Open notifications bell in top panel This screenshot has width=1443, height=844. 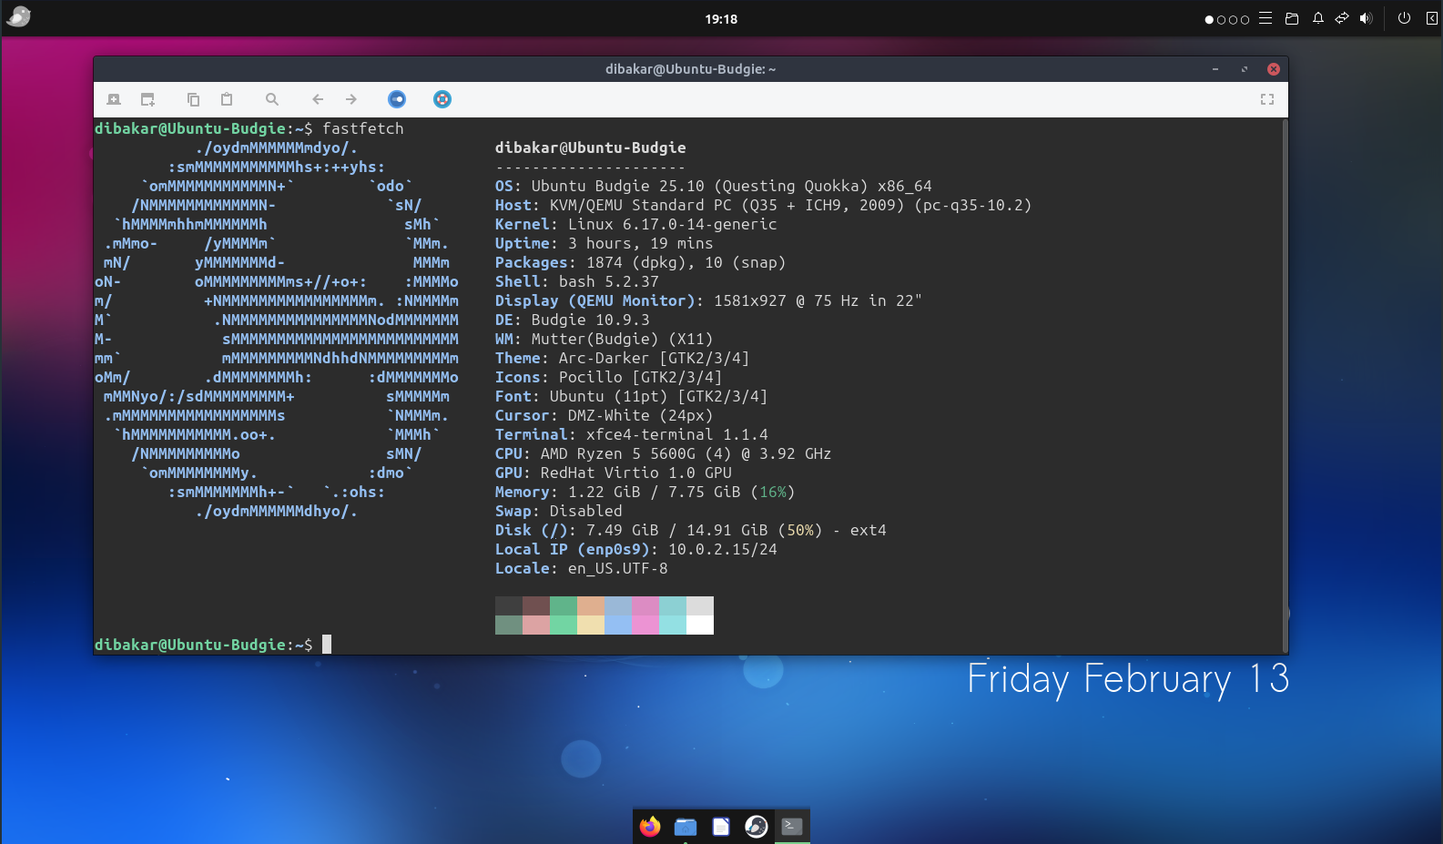coord(1318,18)
